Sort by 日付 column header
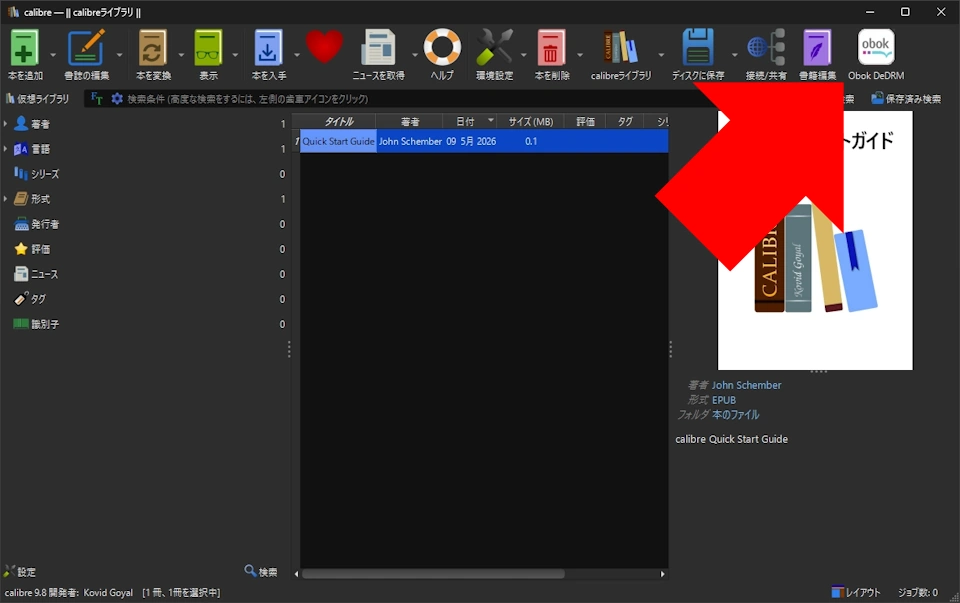960x603 pixels. pyautogui.click(x=469, y=121)
